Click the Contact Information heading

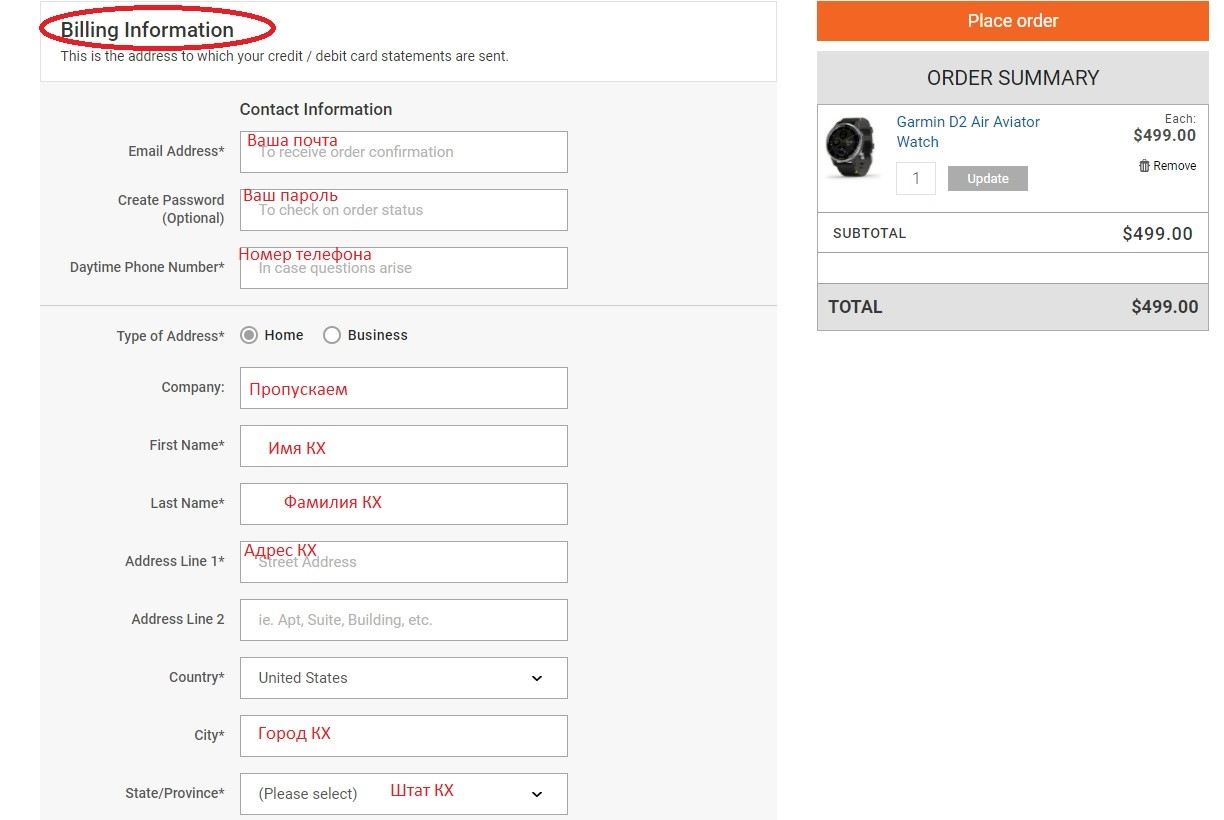coord(316,109)
